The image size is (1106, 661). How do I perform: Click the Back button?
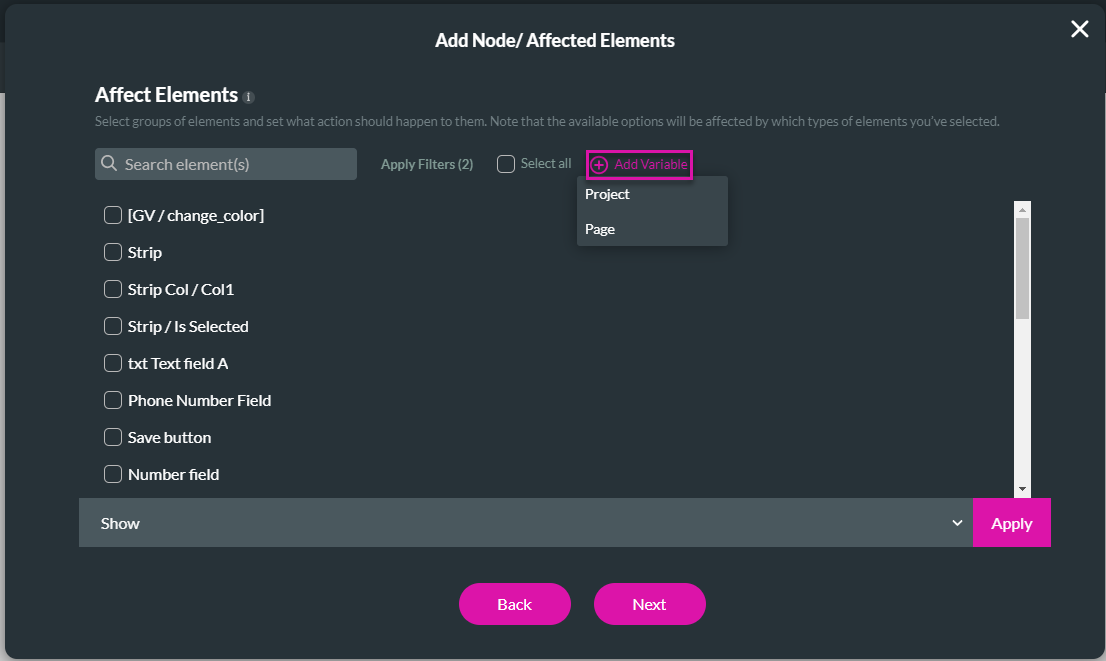[x=514, y=604]
